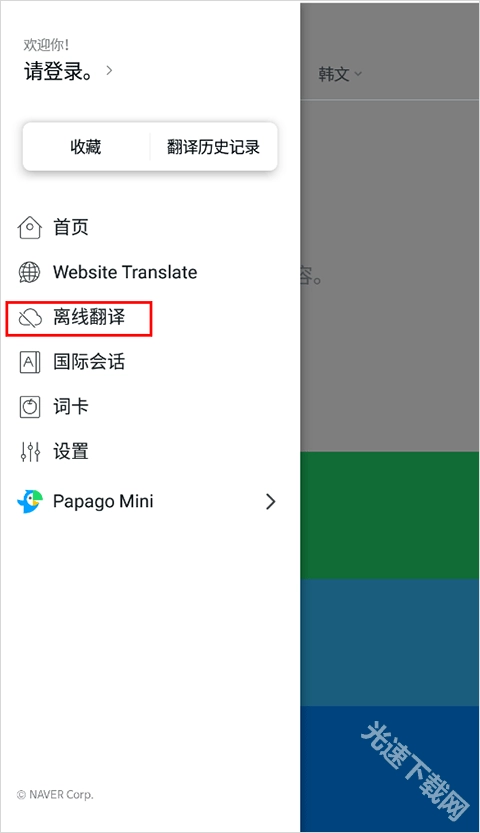Open 翻译历史记录 translation history

[x=213, y=147]
